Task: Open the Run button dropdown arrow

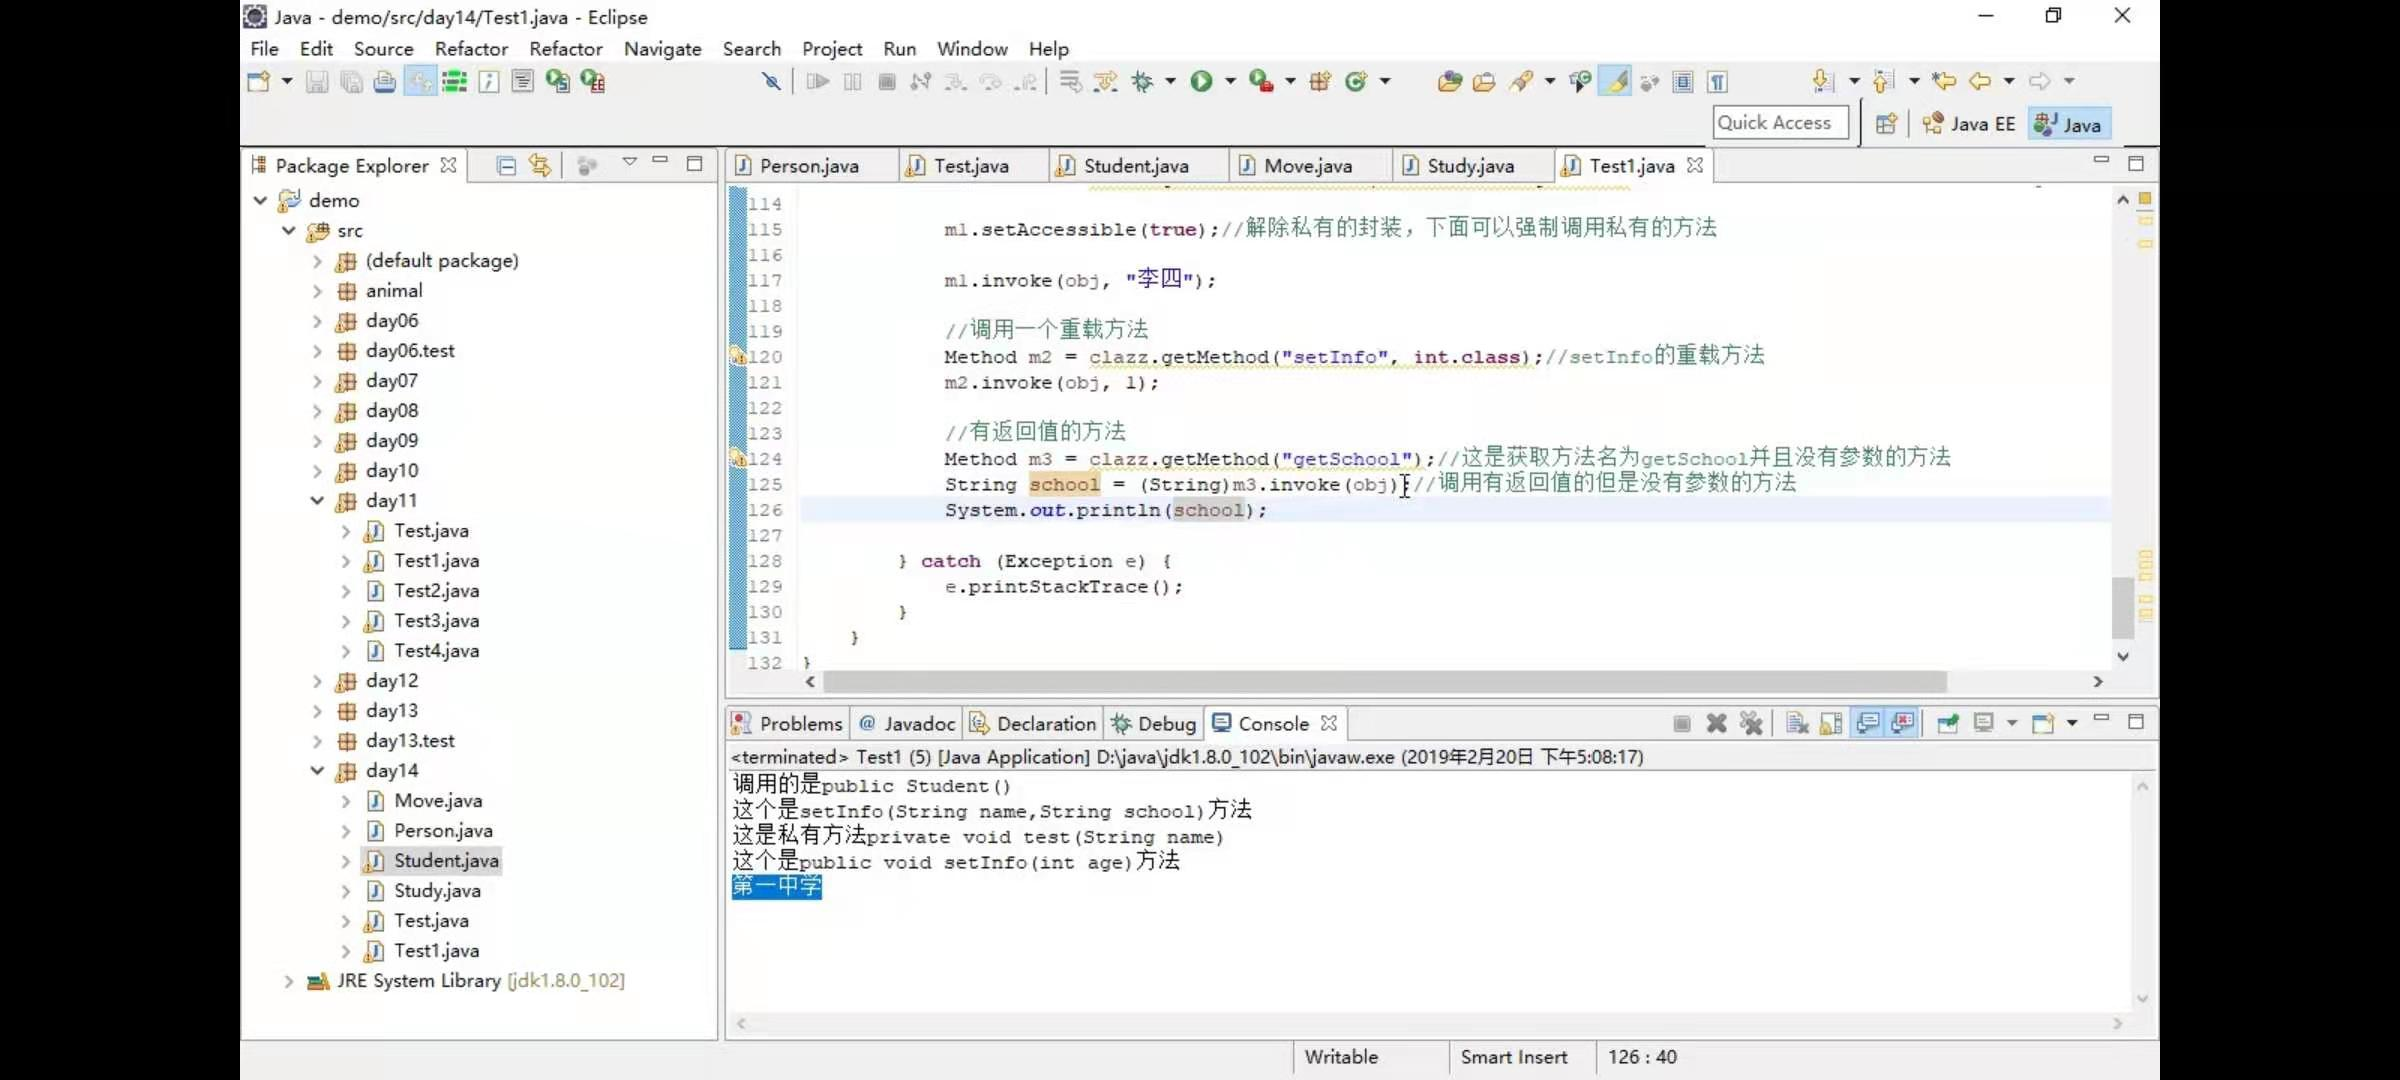Action: tap(1230, 82)
